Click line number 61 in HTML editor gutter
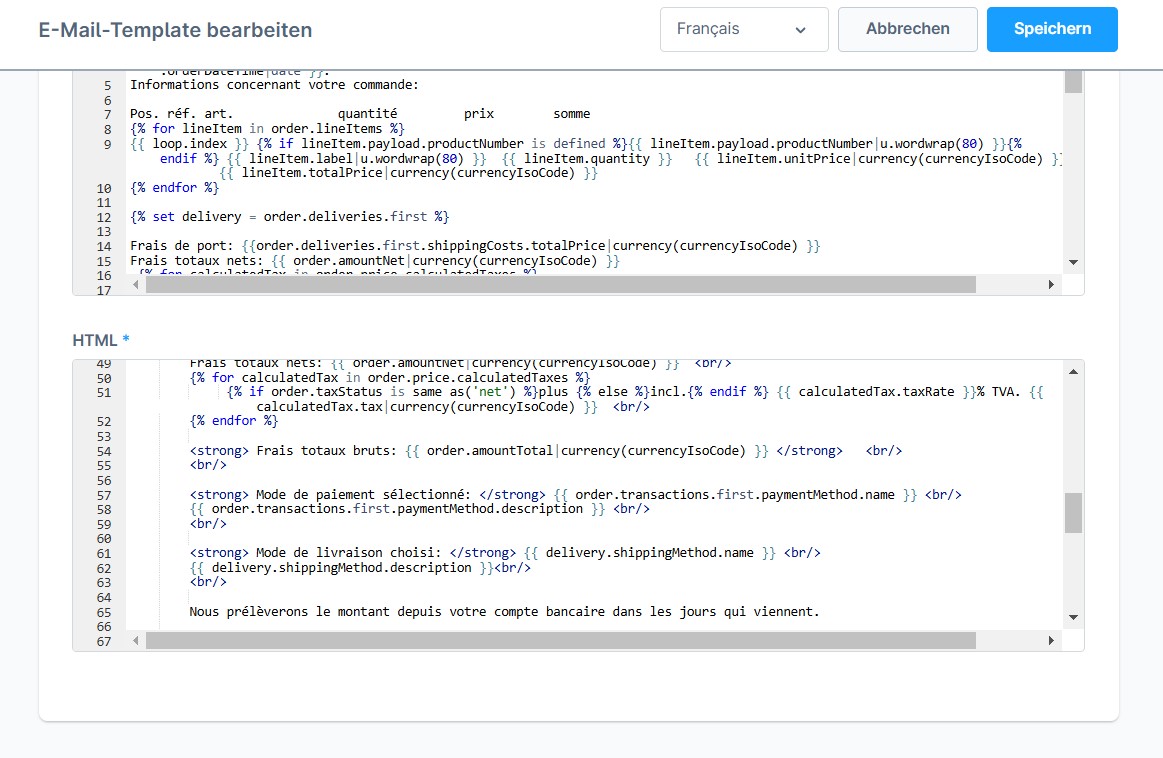The height and width of the screenshot is (758, 1163). [x=104, y=553]
